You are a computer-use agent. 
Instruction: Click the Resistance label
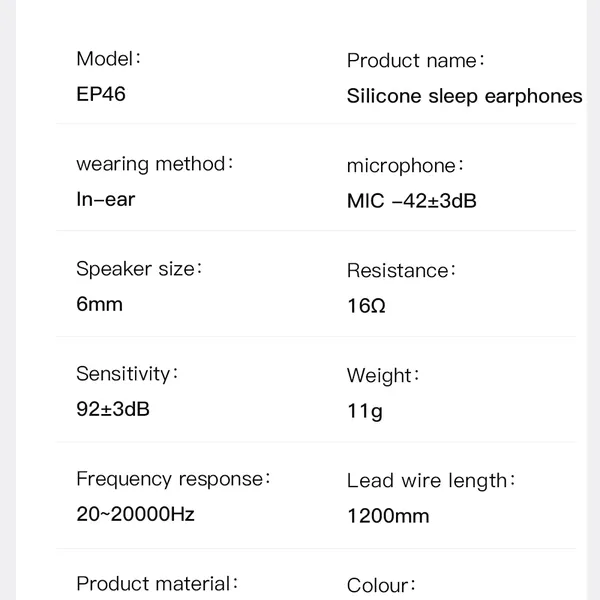point(401,270)
